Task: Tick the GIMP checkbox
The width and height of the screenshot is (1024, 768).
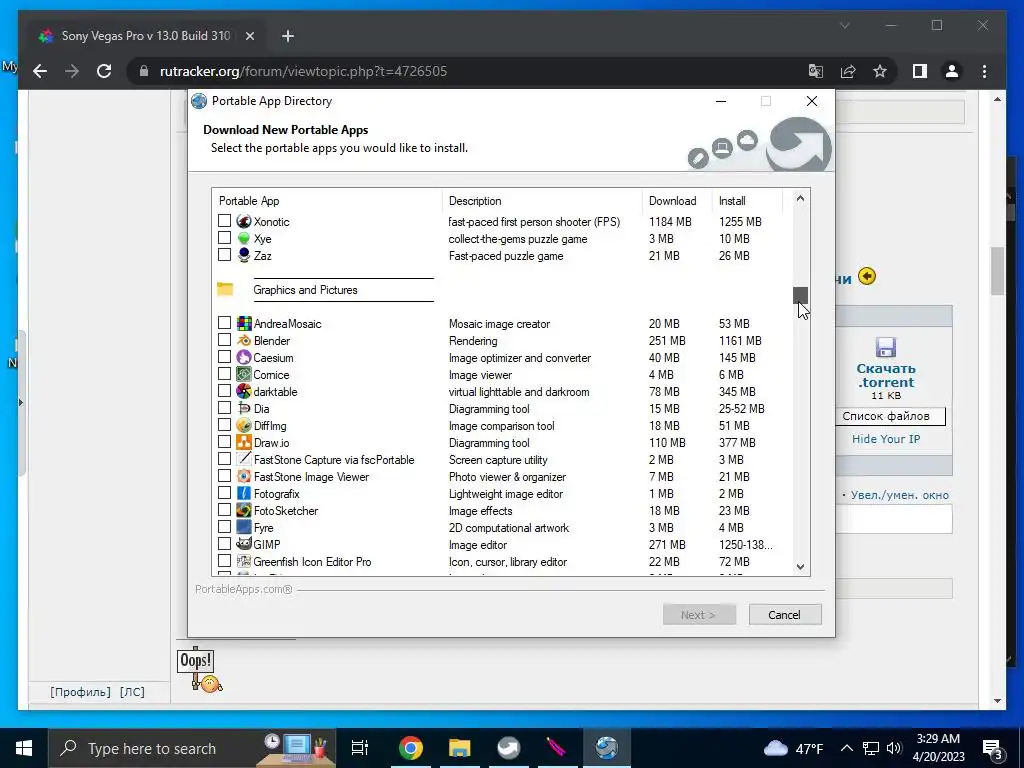Action: [224, 543]
